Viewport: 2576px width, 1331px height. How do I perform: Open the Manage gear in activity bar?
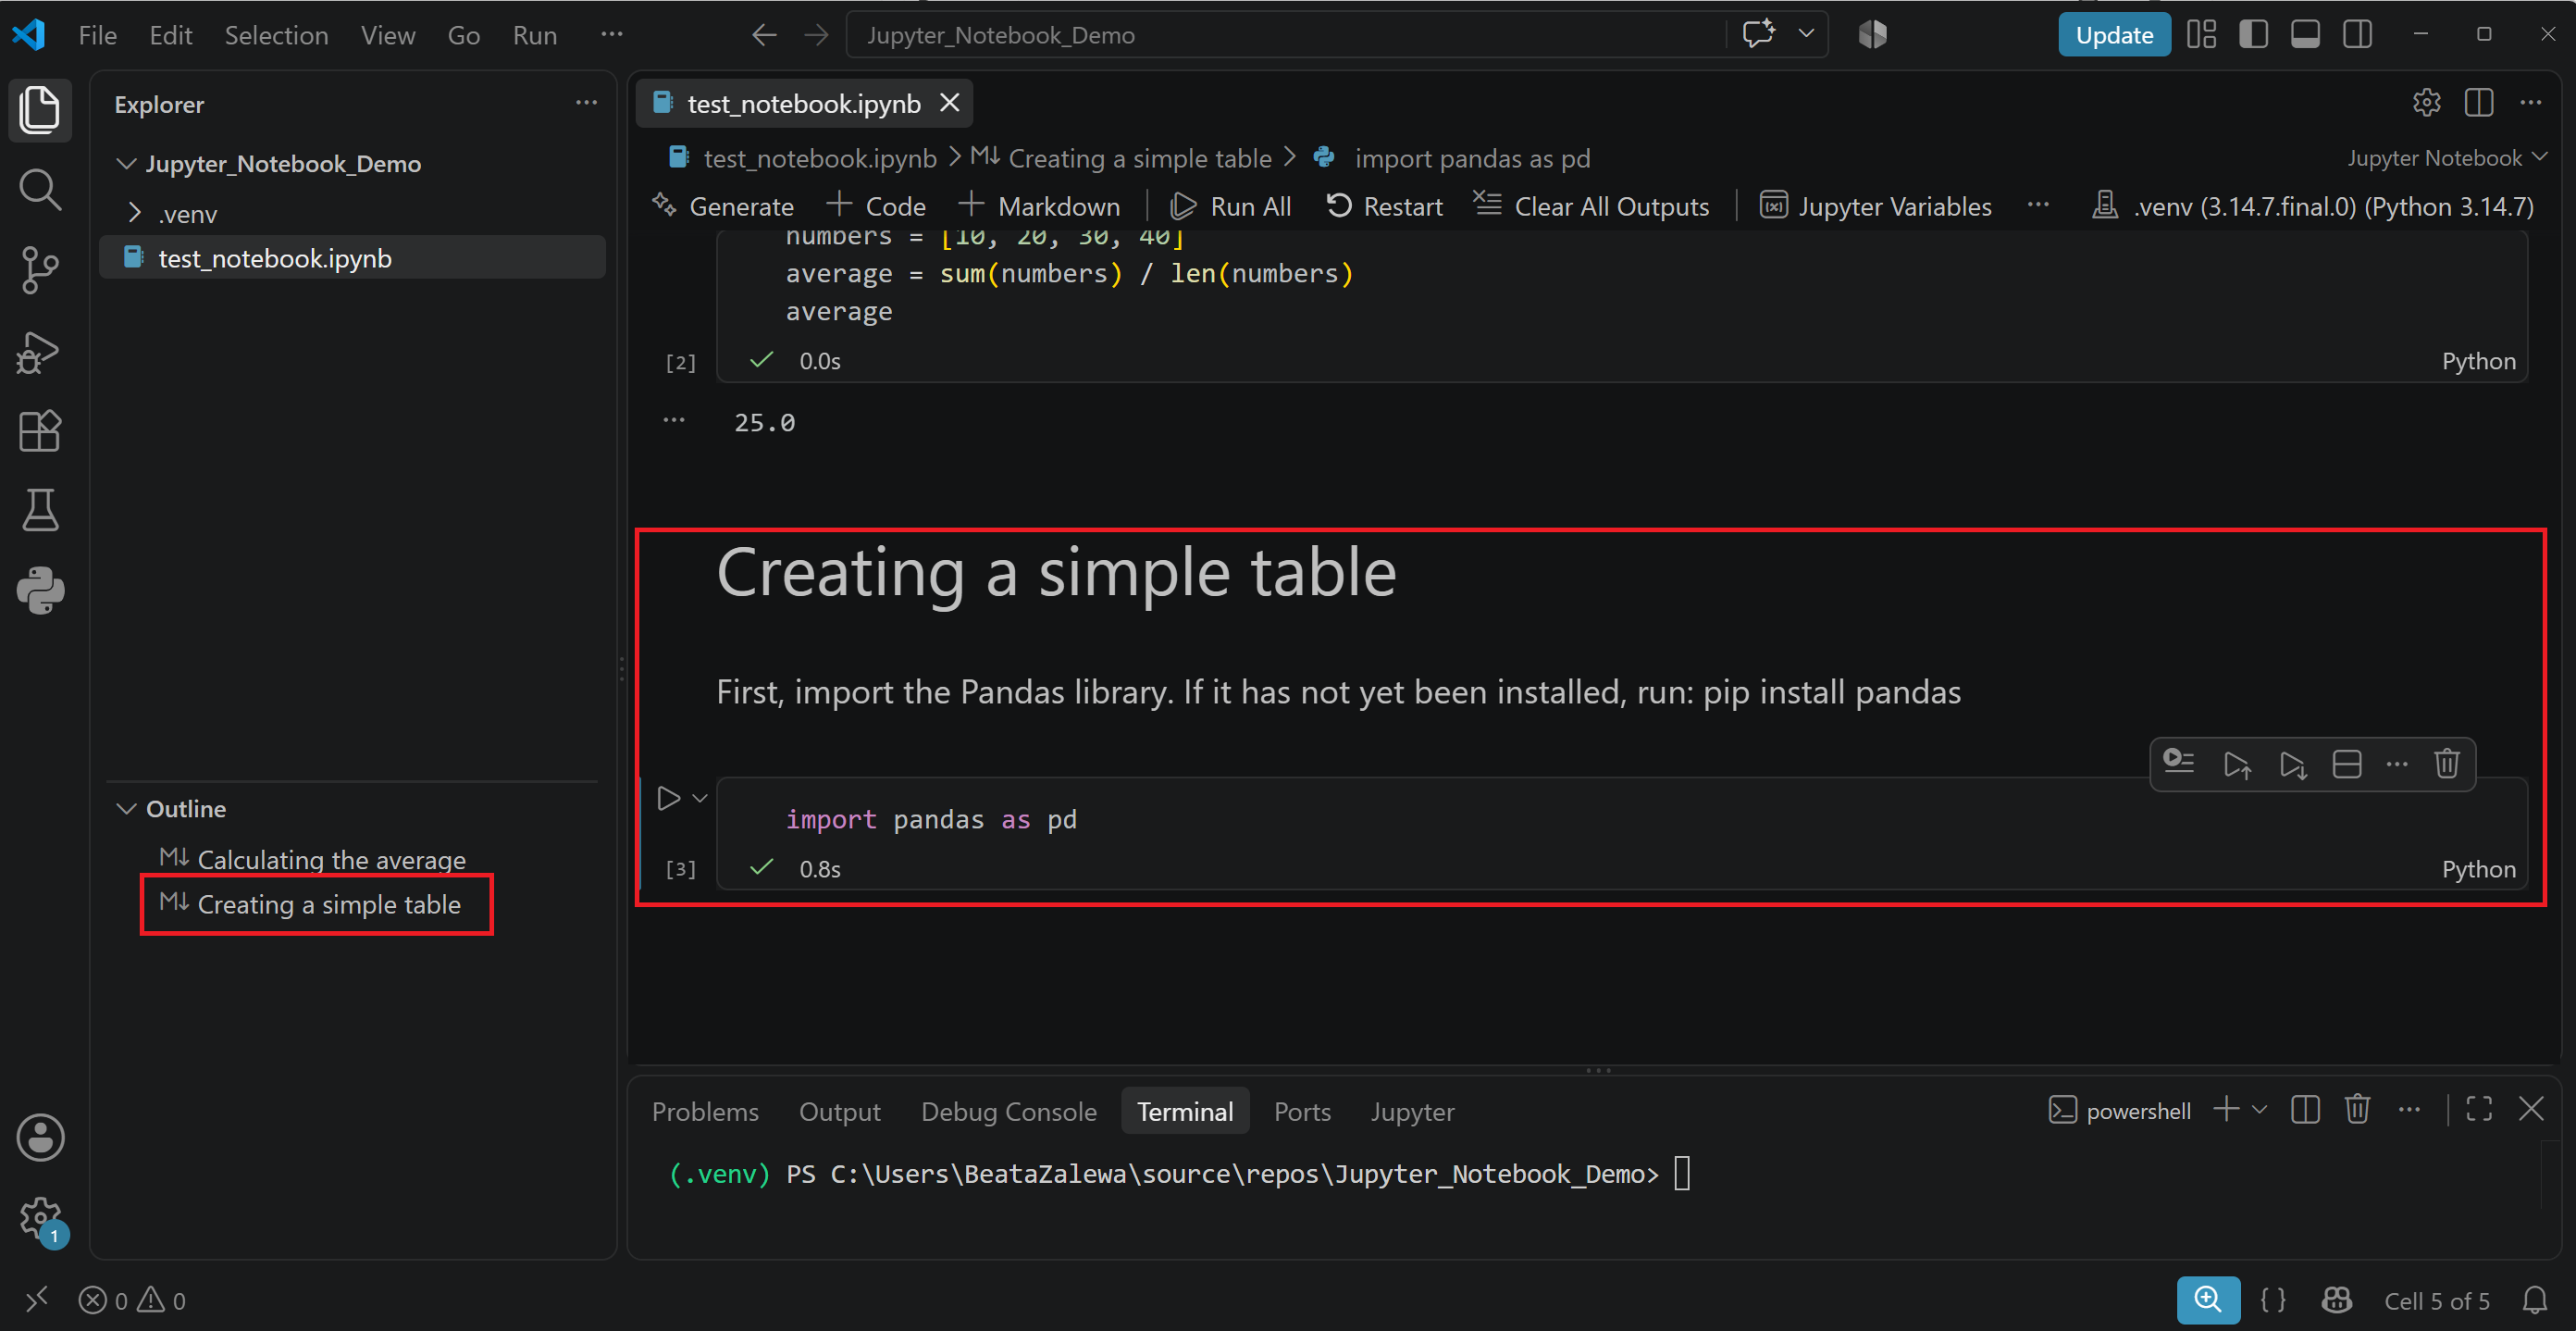pos(40,1218)
